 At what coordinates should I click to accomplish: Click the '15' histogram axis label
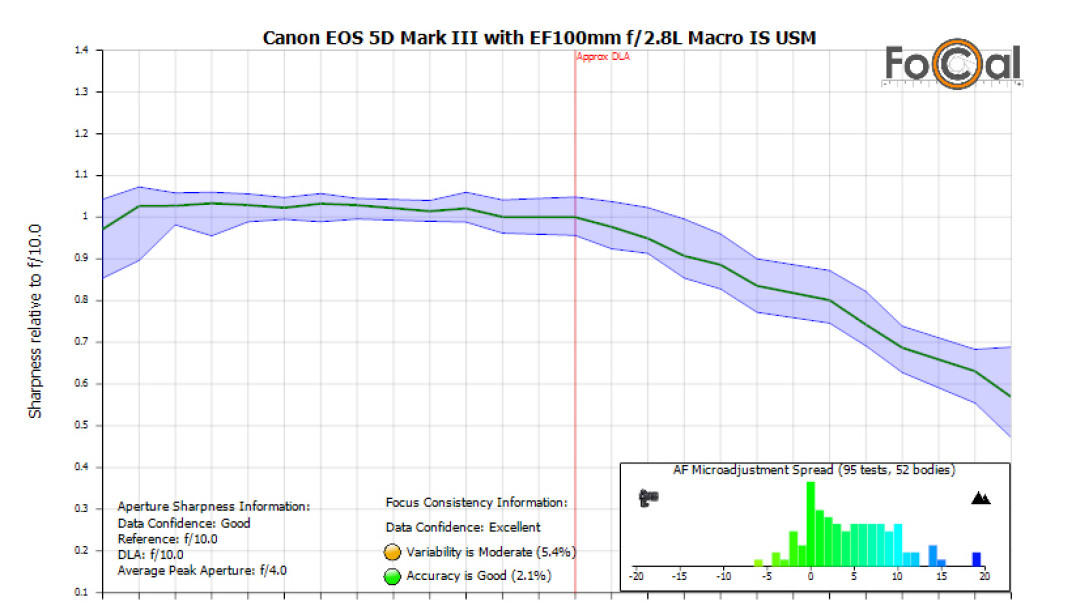(941, 576)
